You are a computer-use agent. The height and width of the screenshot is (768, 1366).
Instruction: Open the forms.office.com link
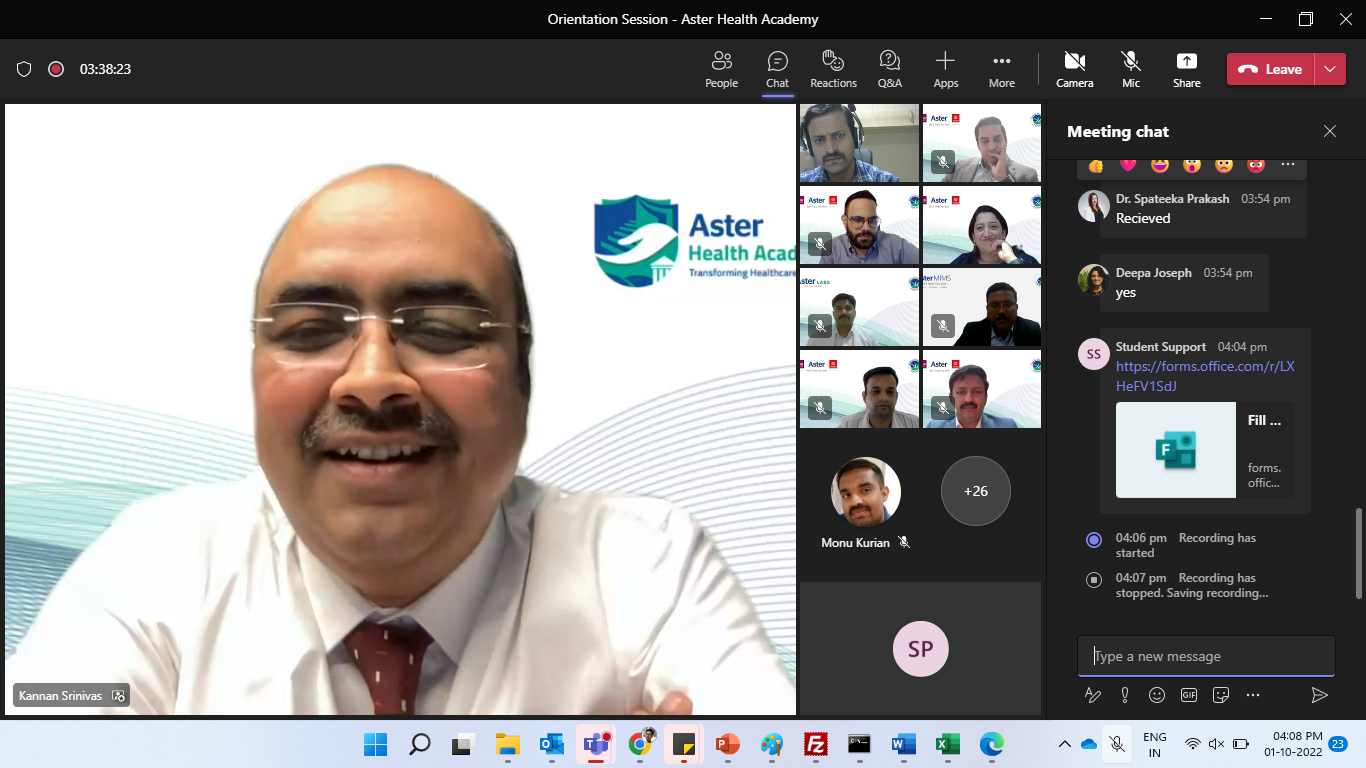tap(1204, 376)
